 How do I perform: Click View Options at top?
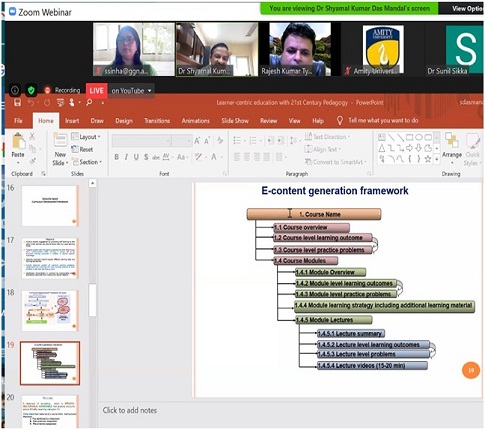[467, 9]
